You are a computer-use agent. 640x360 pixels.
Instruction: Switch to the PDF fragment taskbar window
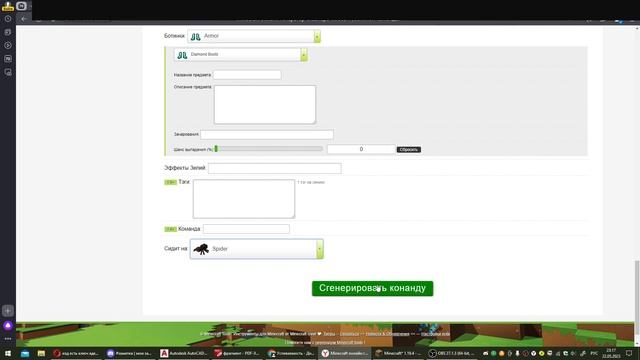coord(237,353)
